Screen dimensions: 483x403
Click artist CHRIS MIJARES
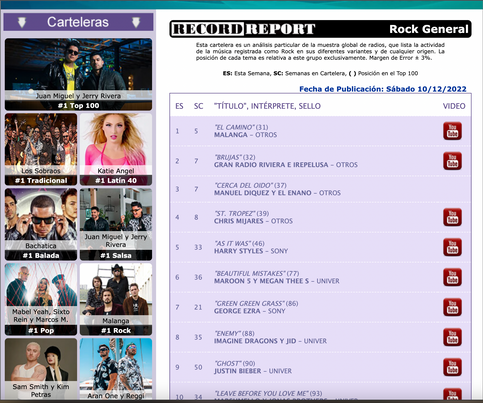tap(239, 221)
